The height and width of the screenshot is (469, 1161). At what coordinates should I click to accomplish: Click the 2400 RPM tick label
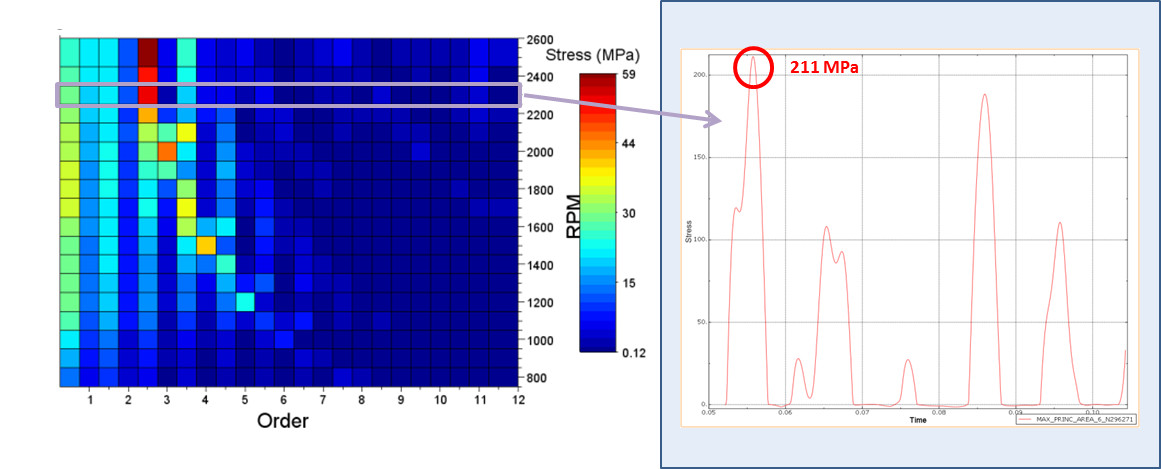tap(545, 77)
